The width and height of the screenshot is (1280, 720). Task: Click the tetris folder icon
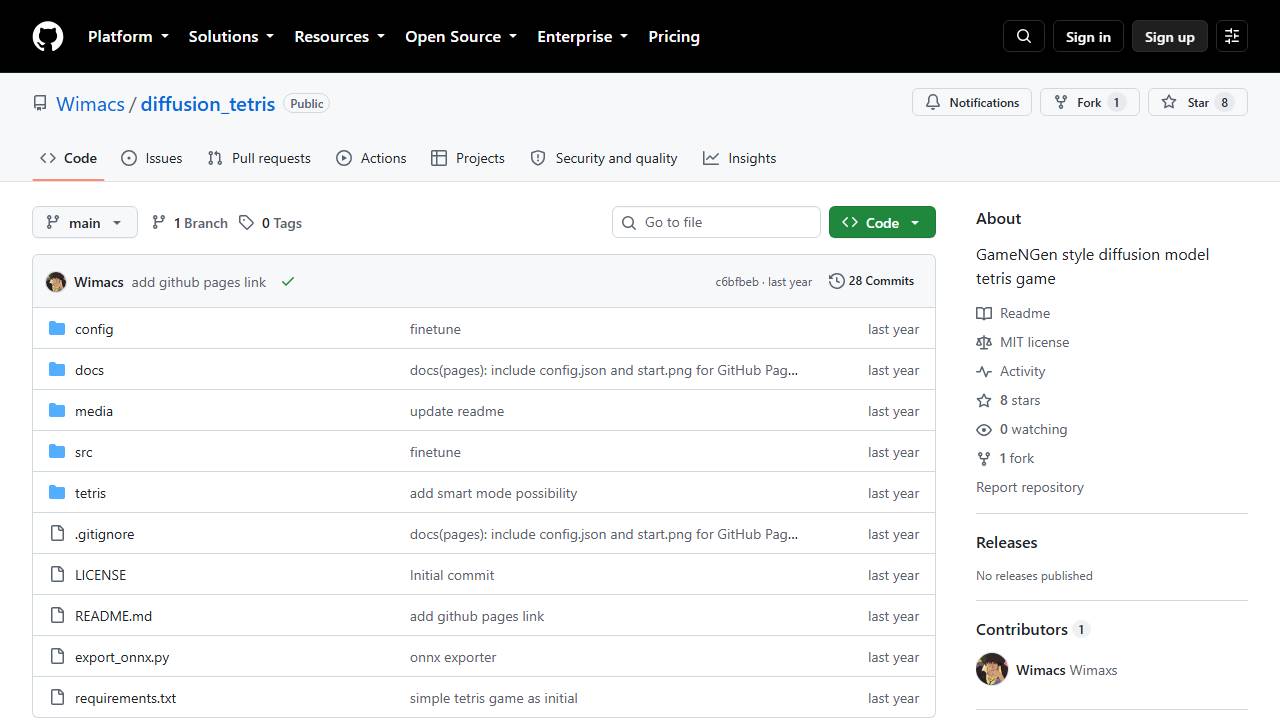coord(57,493)
